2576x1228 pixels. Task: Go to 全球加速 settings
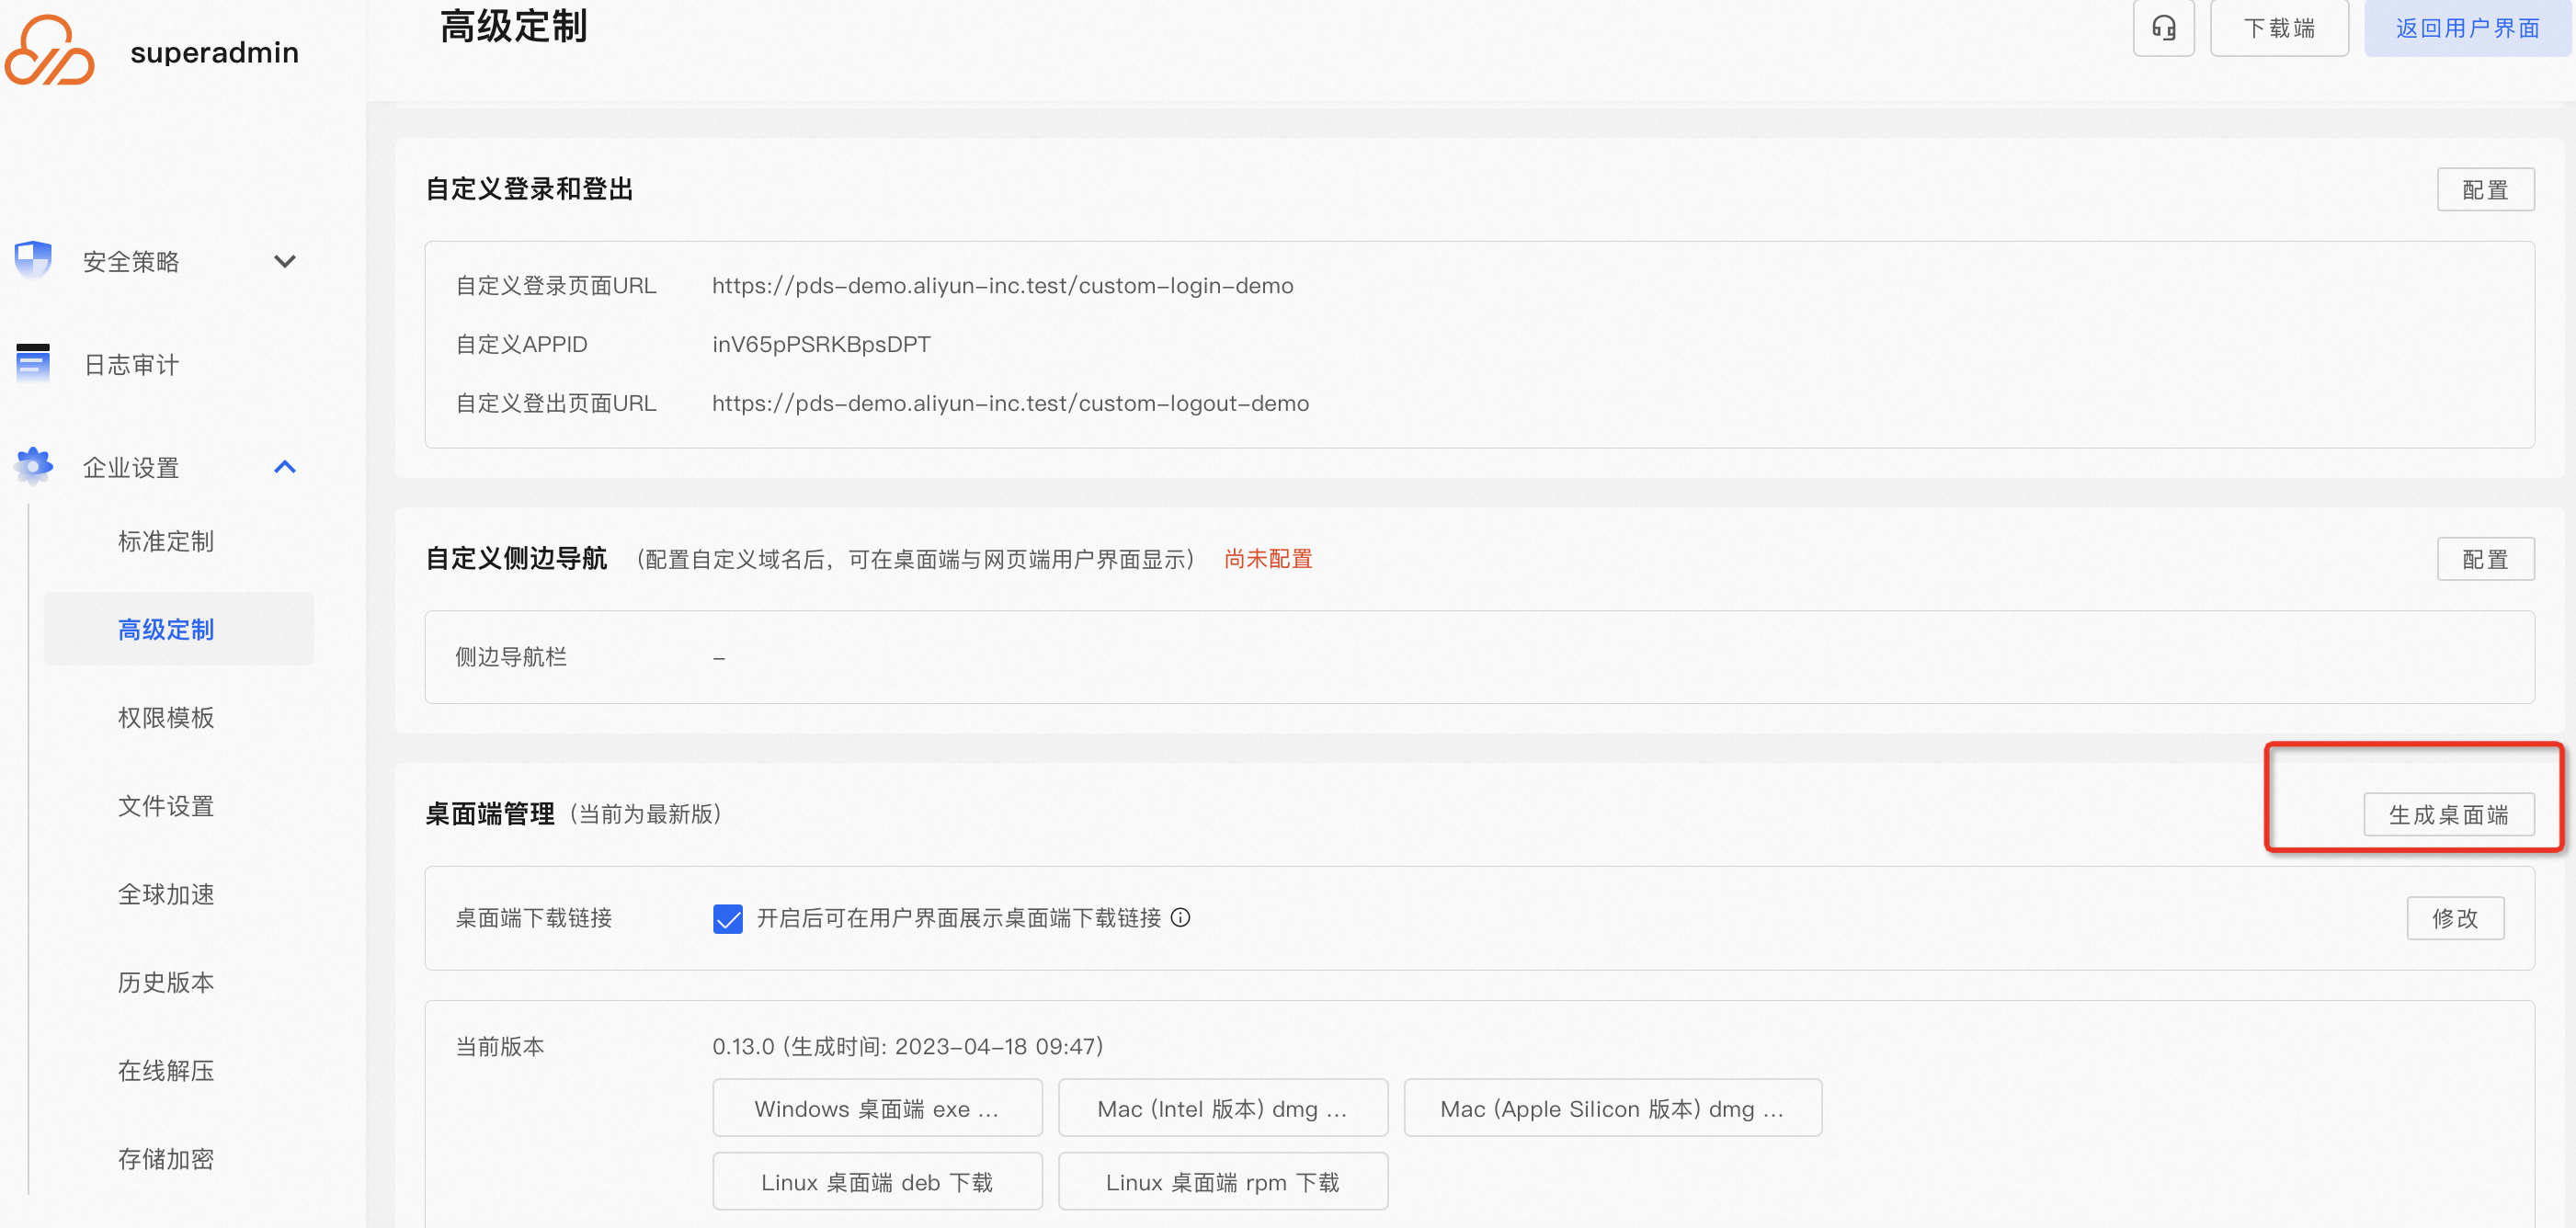point(166,893)
